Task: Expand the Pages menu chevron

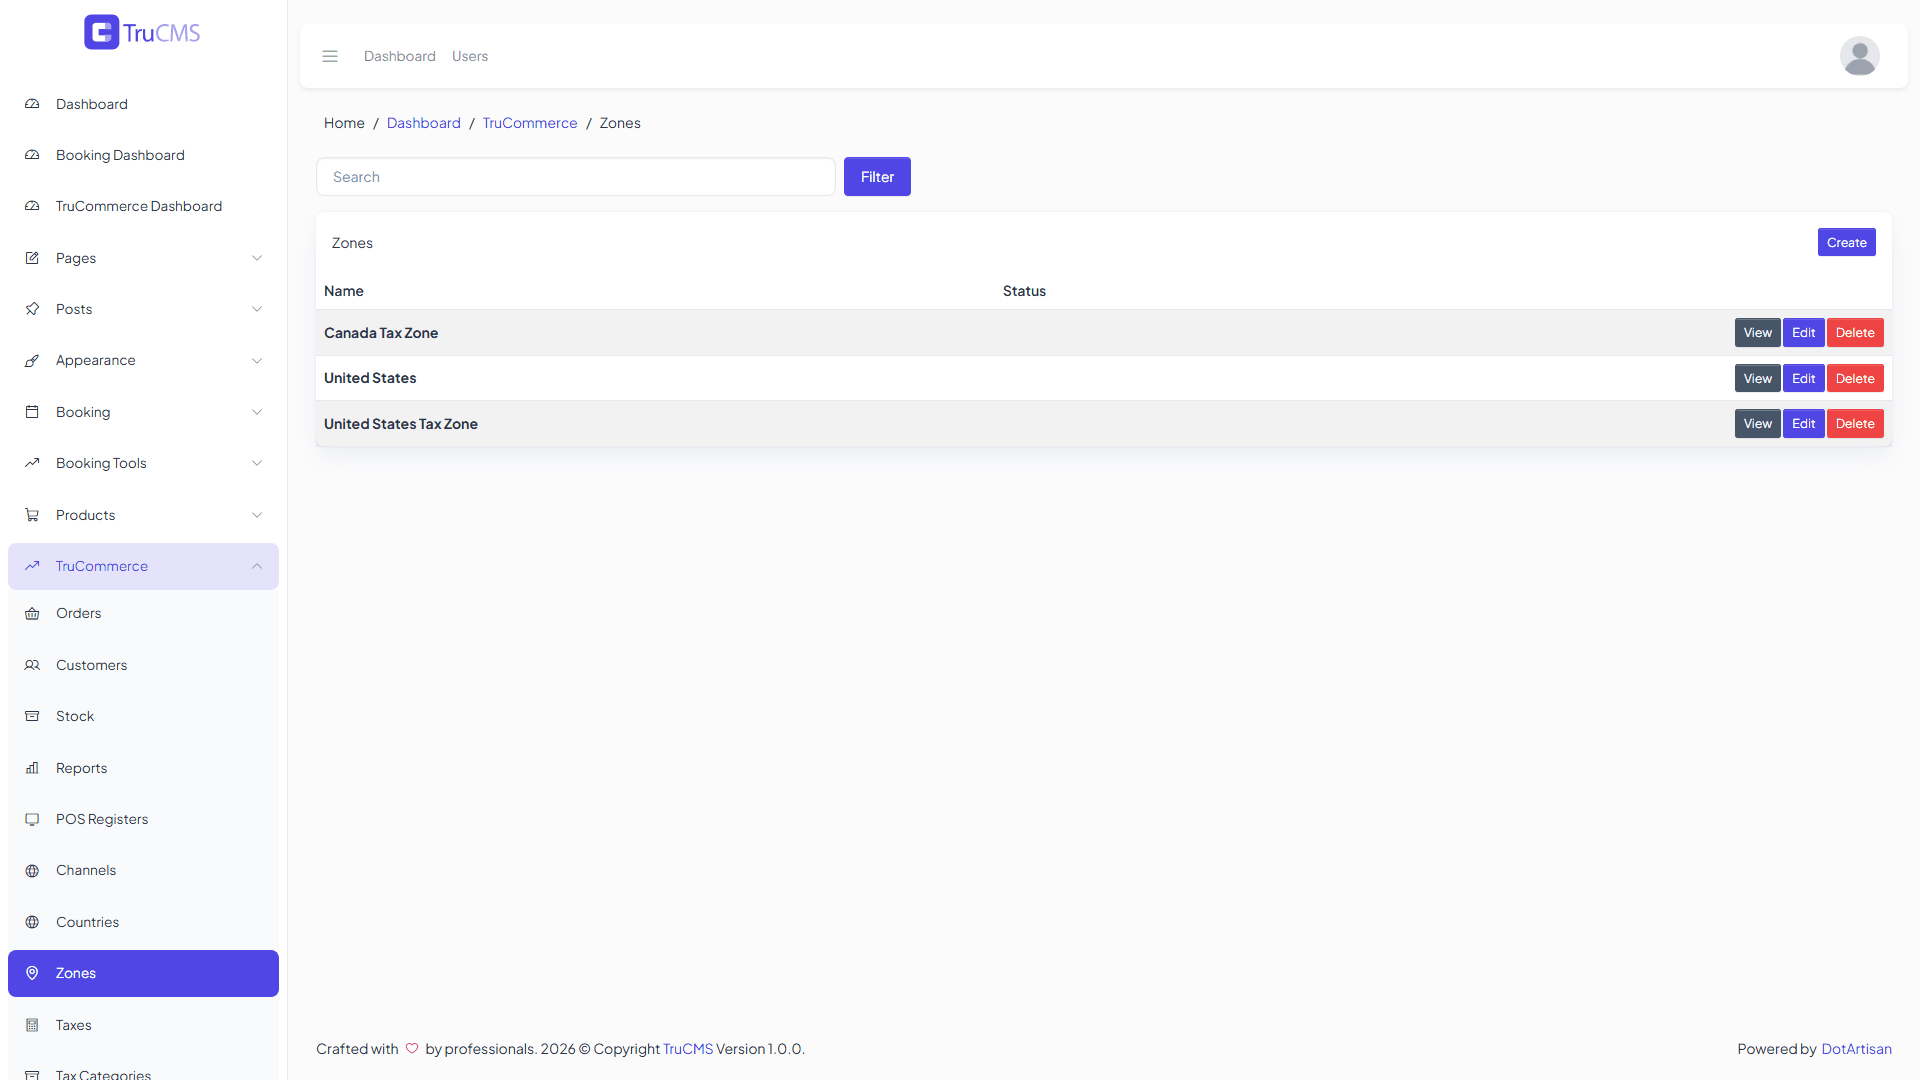Action: coord(257,258)
